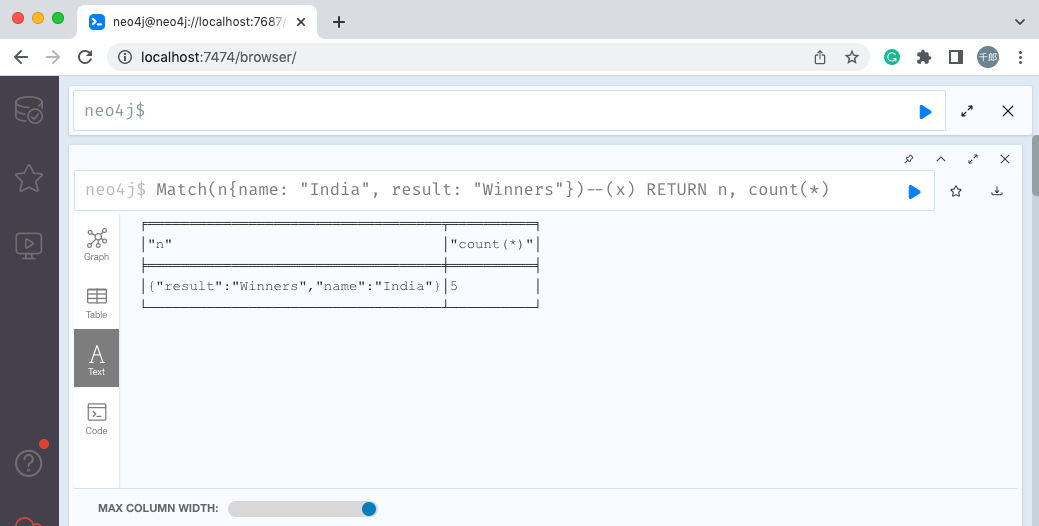Select the India Winners result row
The image size is (1039, 526).
click(340, 286)
